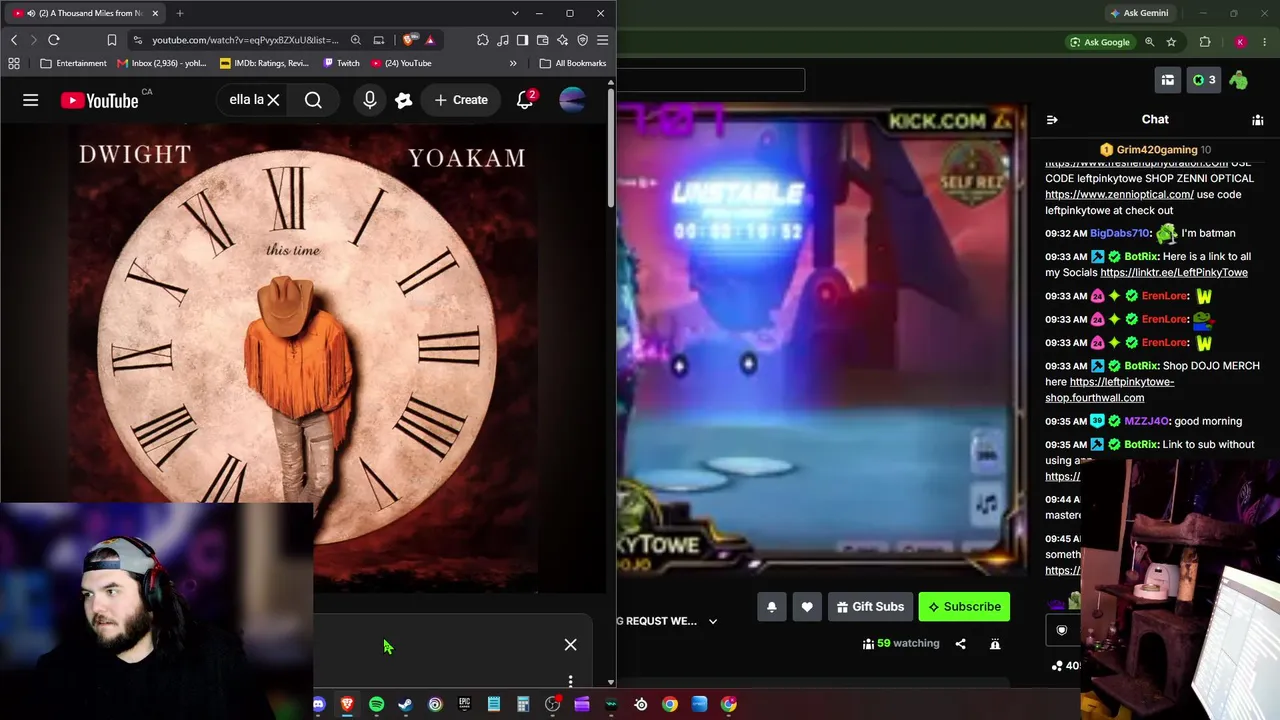This screenshot has width=1280, height=720.
Task: Open the YouTube AI sparkle assistant
Action: click(404, 100)
